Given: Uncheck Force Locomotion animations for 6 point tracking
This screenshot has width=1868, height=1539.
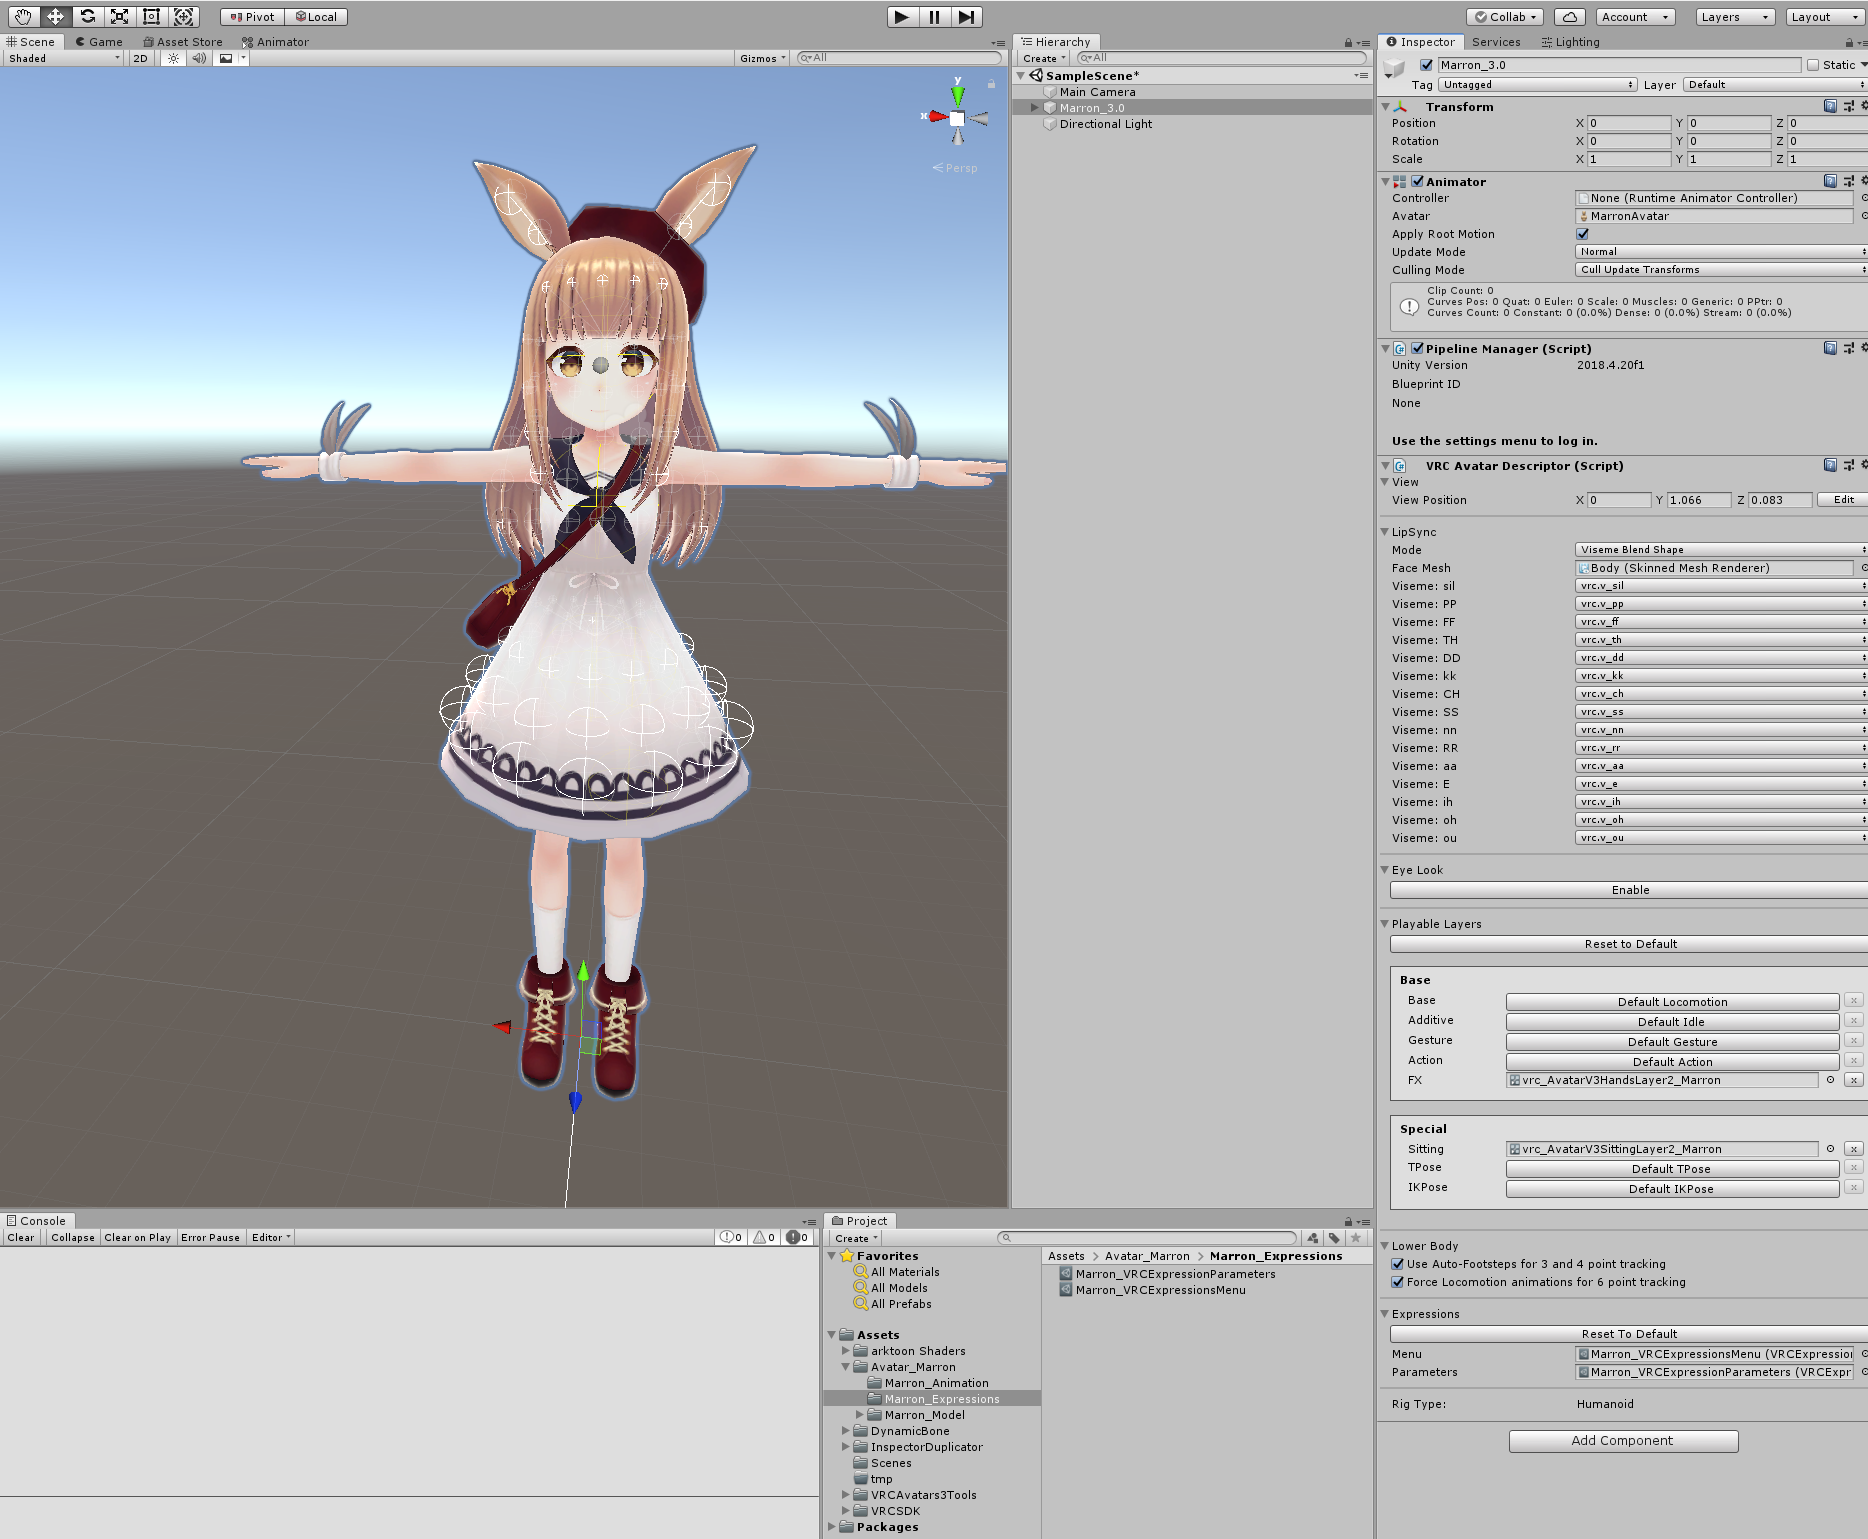Looking at the screenshot, I should click(x=1398, y=1282).
